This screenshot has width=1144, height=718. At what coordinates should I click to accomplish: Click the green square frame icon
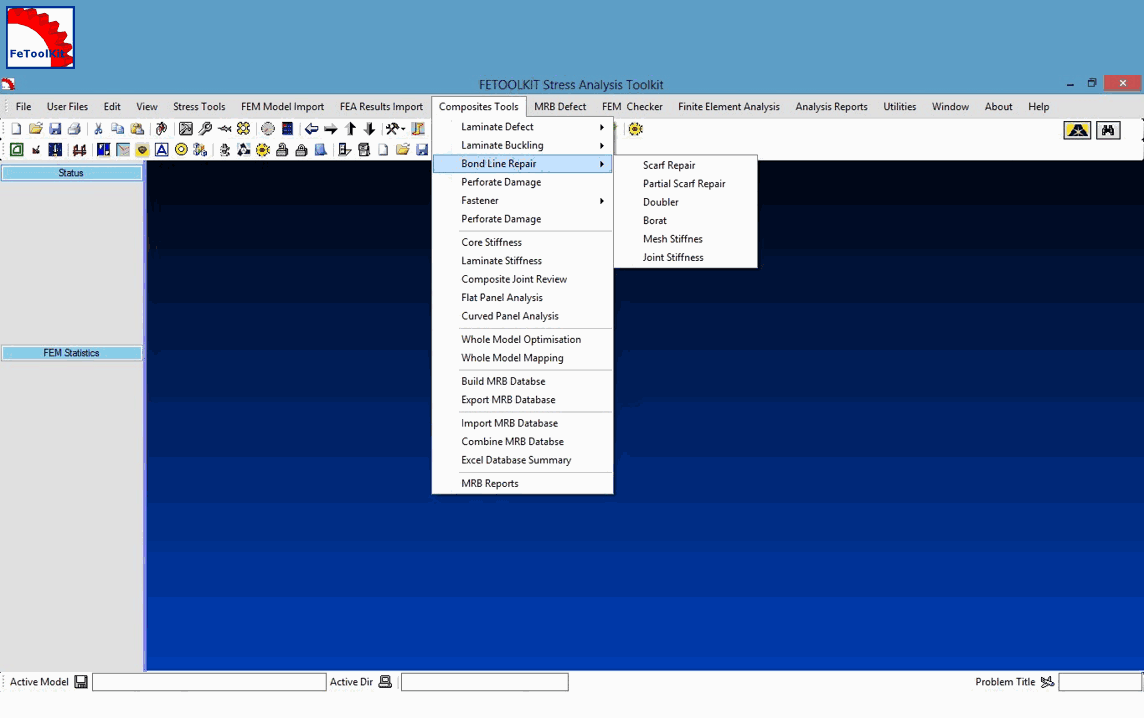pos(17,150)
